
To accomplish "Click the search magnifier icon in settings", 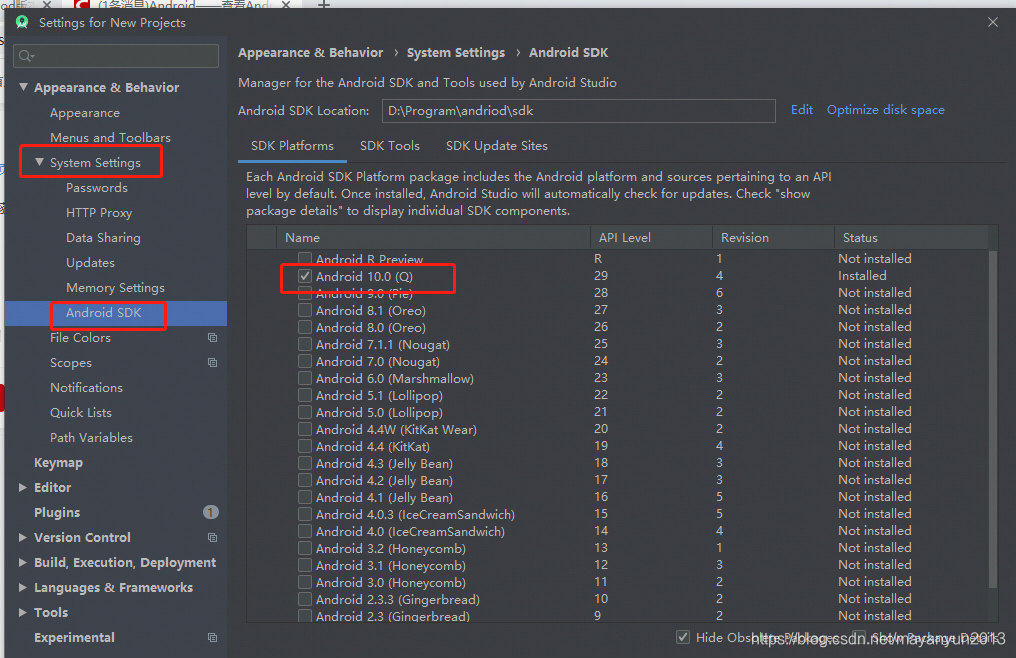I will click(26, 56).
